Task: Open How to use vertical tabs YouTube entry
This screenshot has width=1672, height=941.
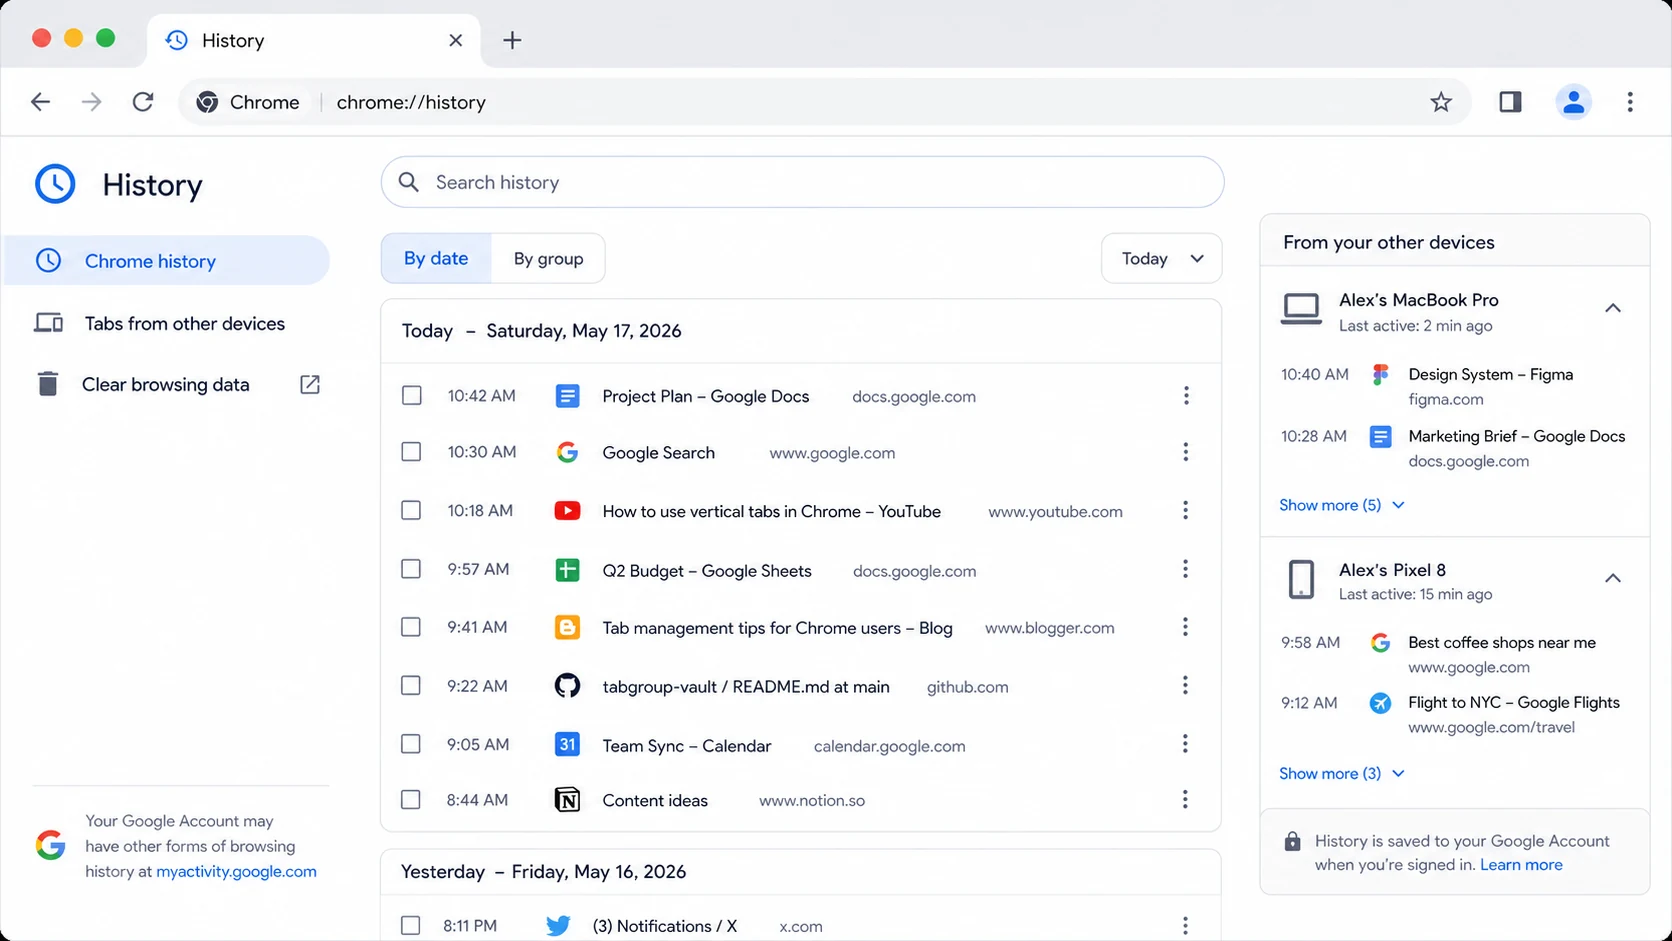Action: tap(771, 511)
